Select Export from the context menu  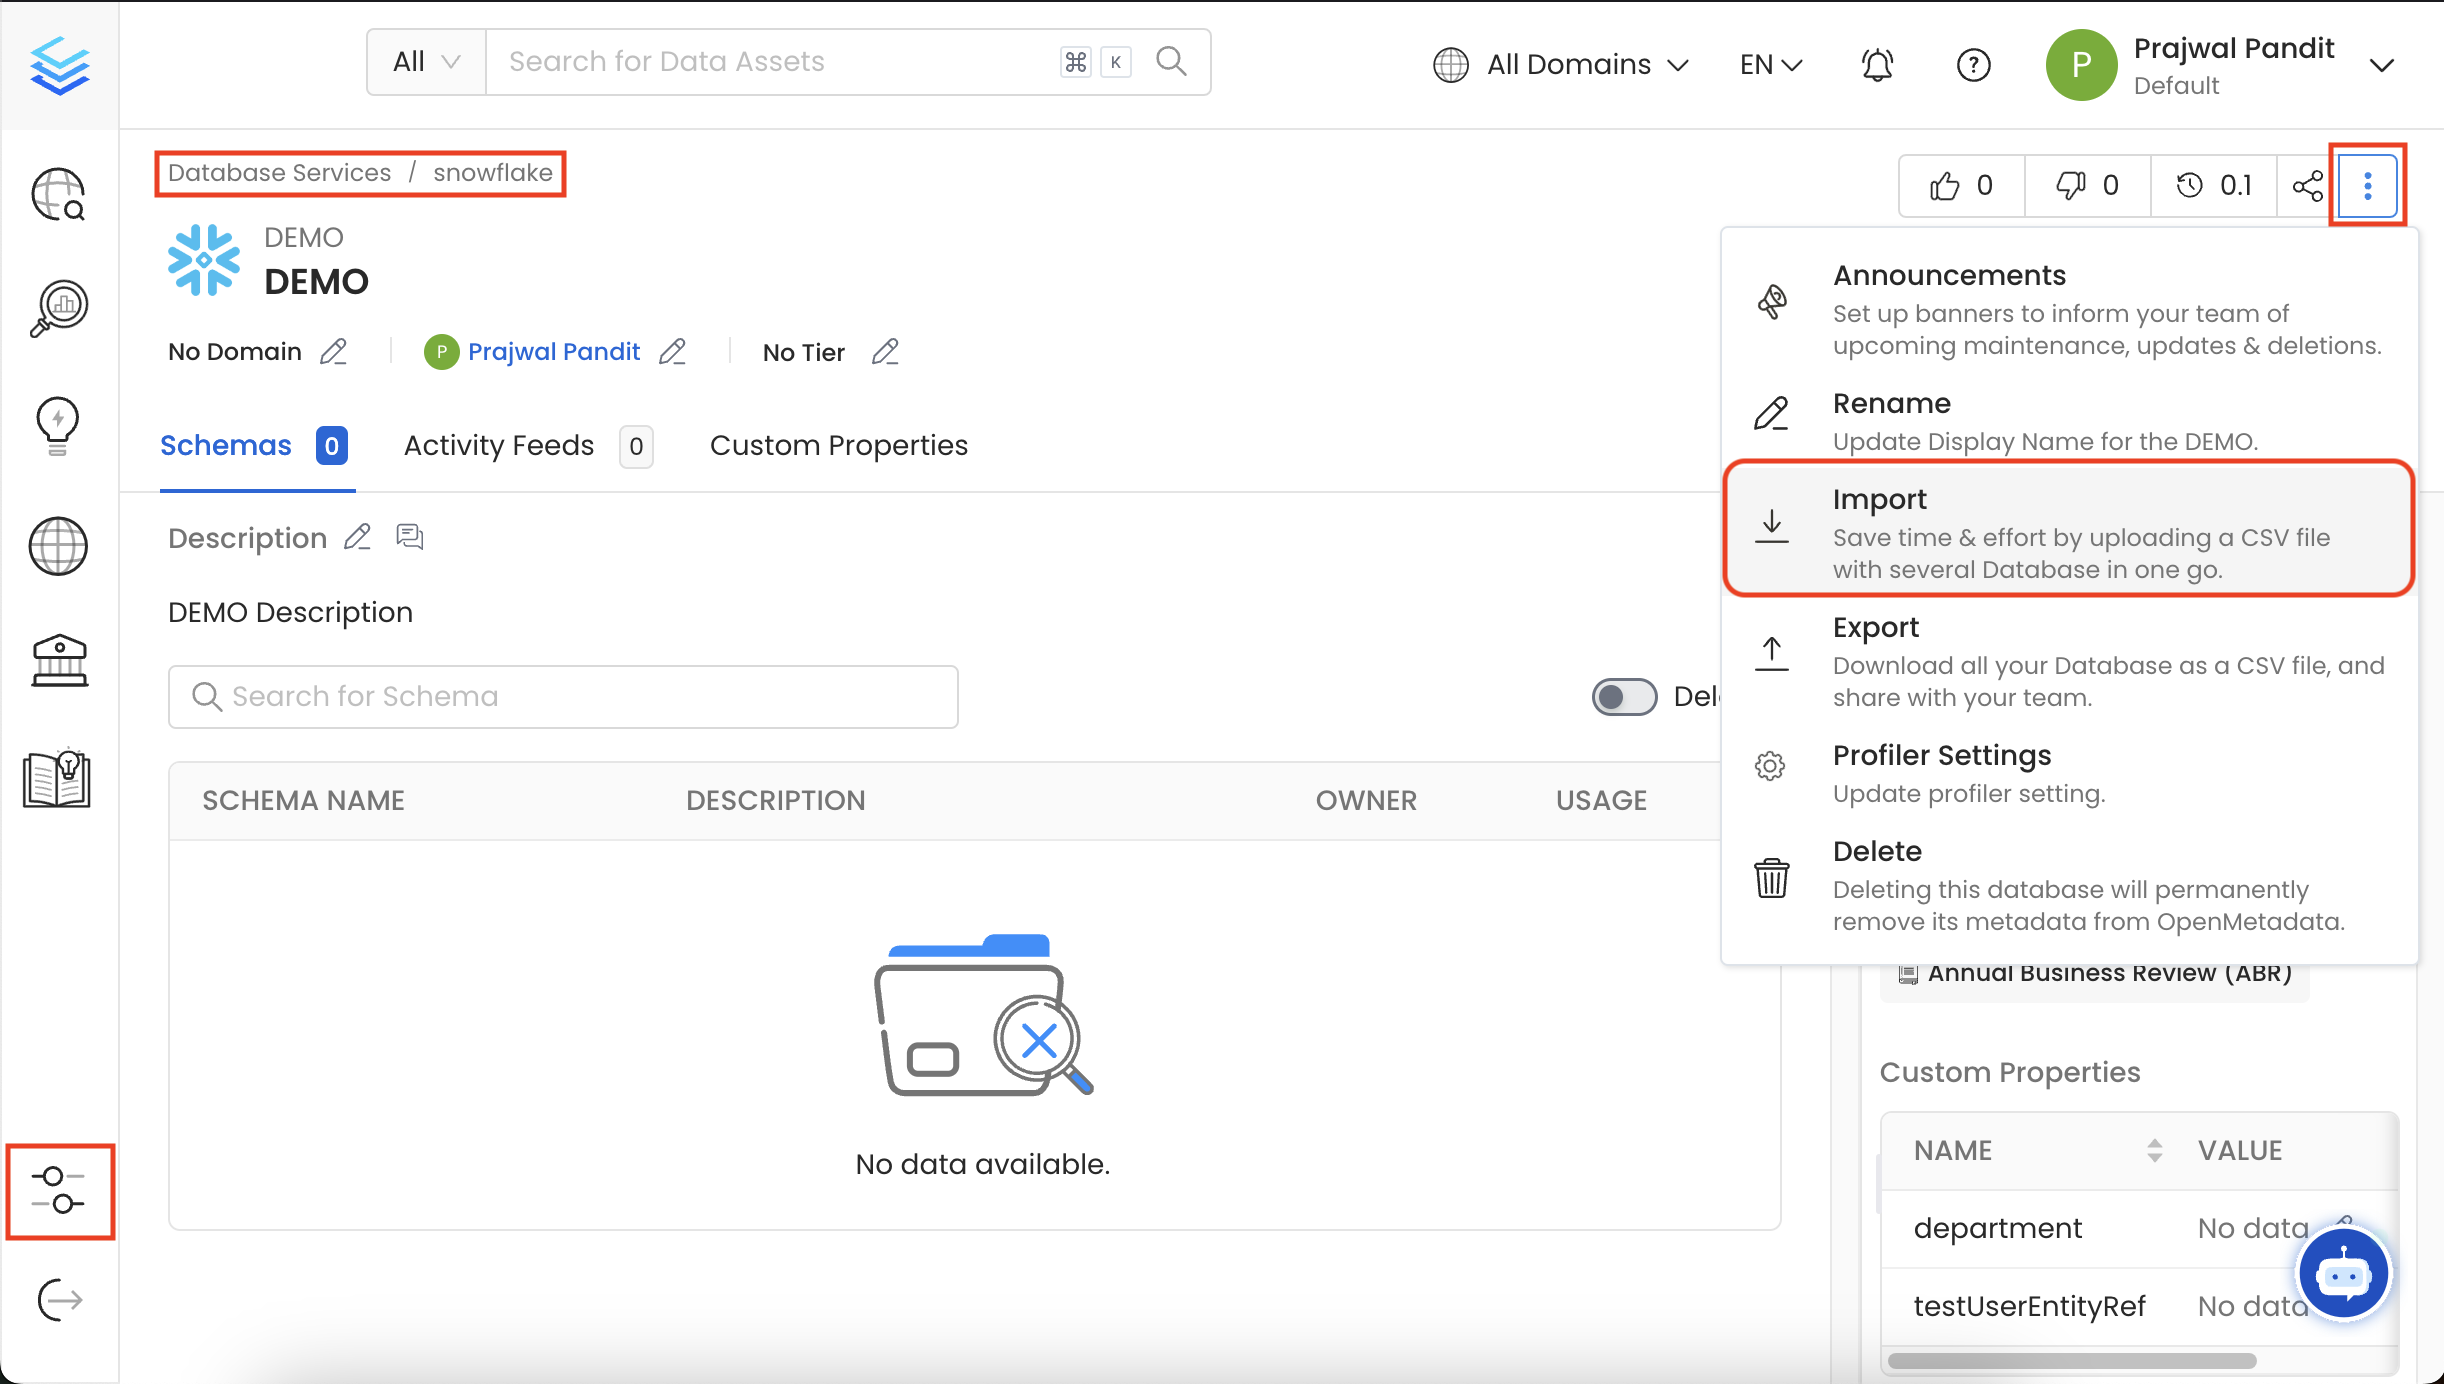coord(1875,627)
